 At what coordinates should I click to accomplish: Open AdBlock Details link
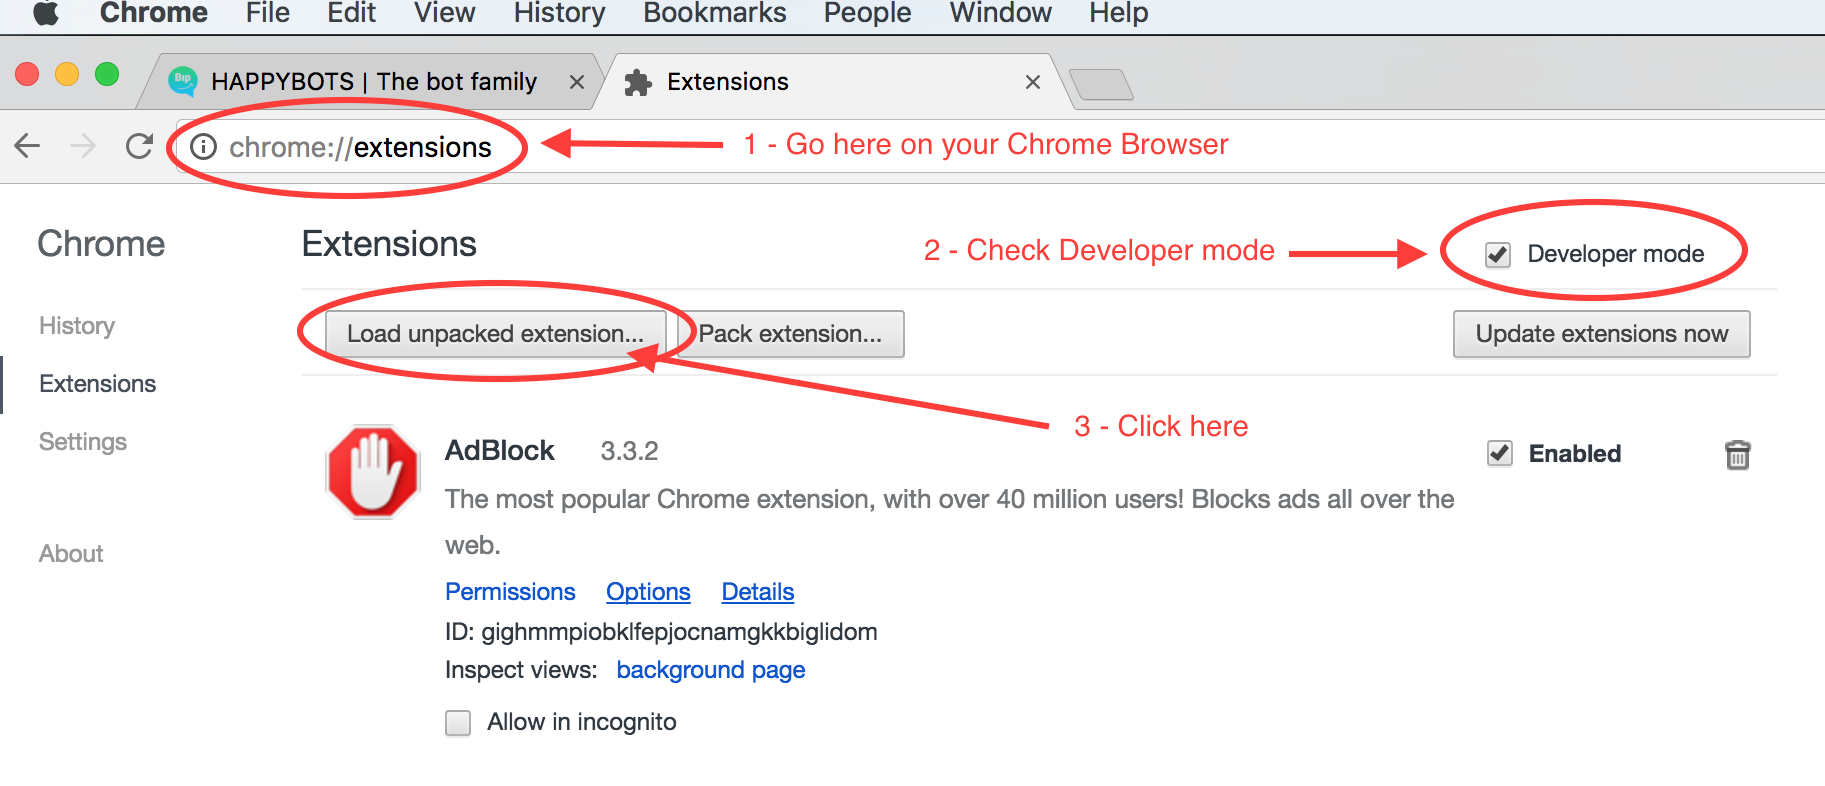pos(758,592)
